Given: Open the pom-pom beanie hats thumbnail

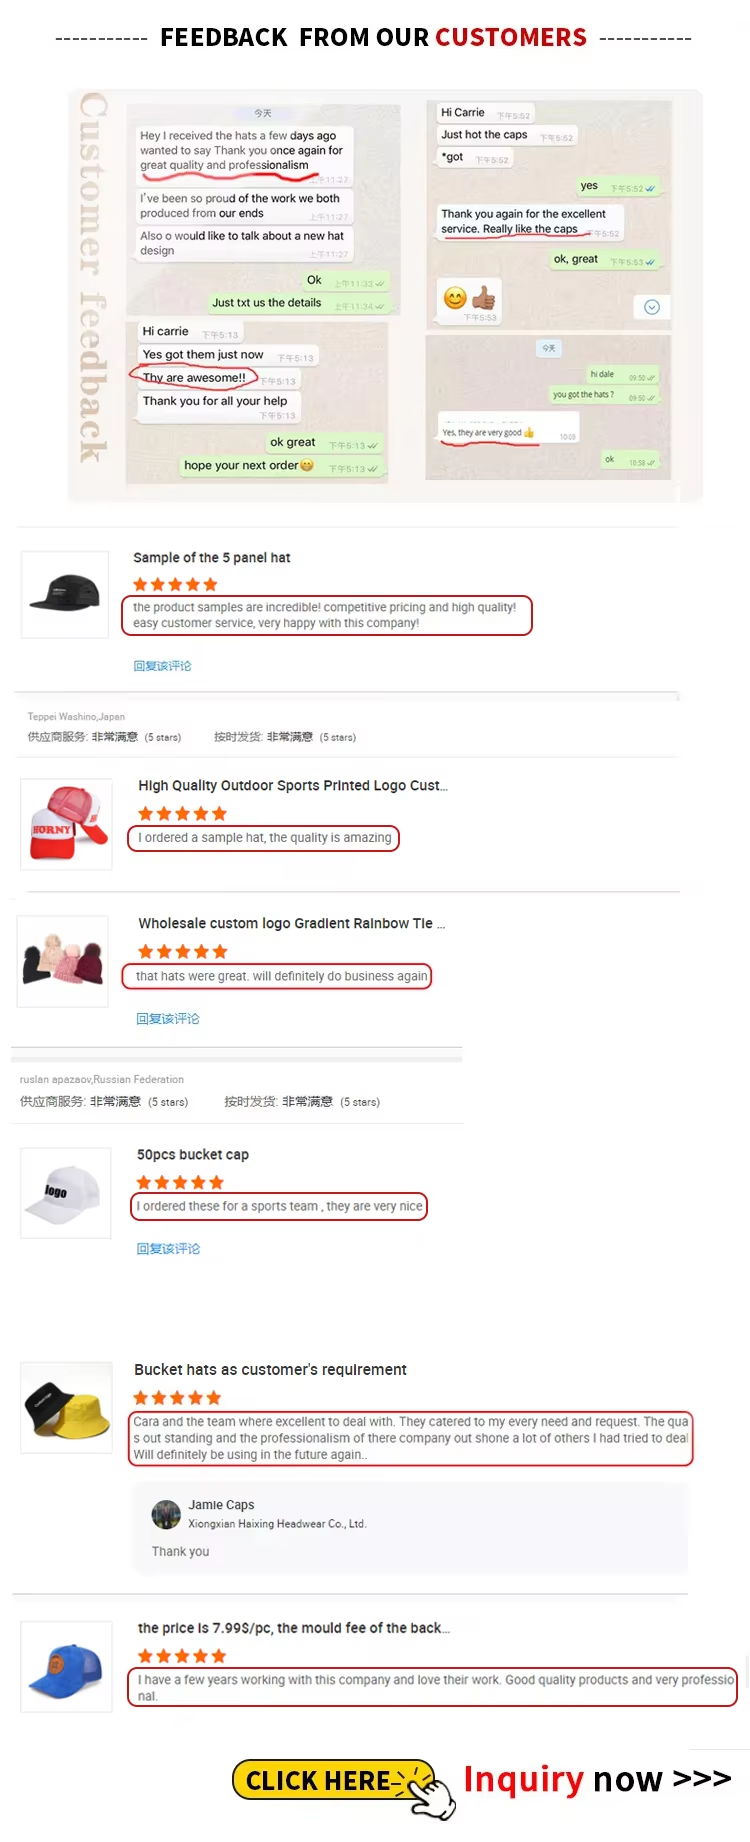Looking at the screenshot, I should pyautogui.click(x=63, y=961).
